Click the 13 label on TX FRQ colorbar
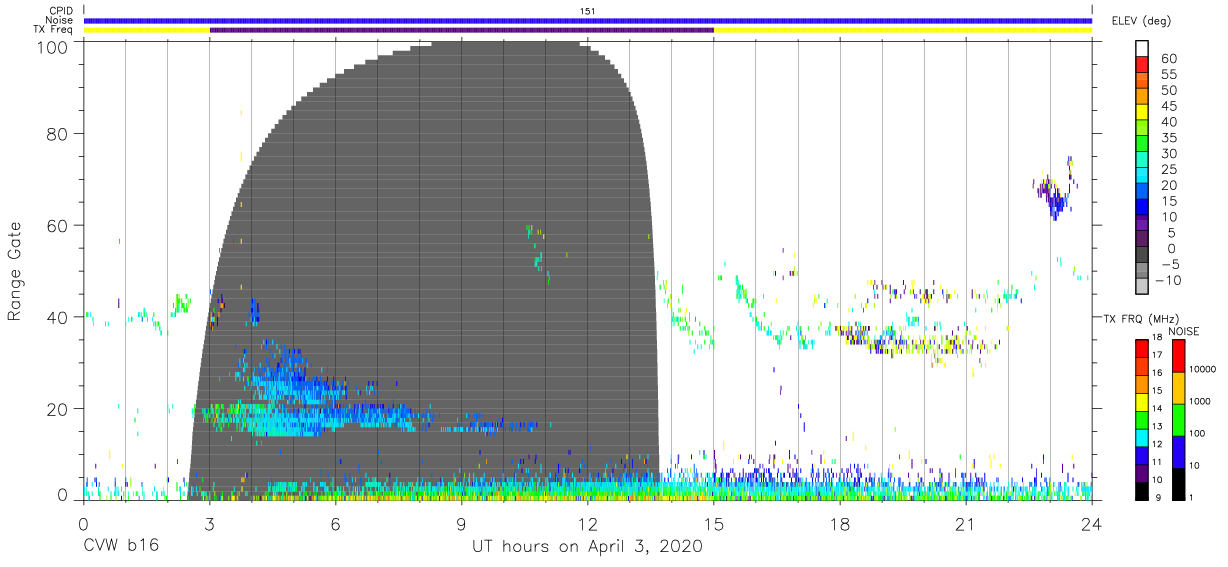This screenshot has height=567, width=1228. coord(1159,426)
